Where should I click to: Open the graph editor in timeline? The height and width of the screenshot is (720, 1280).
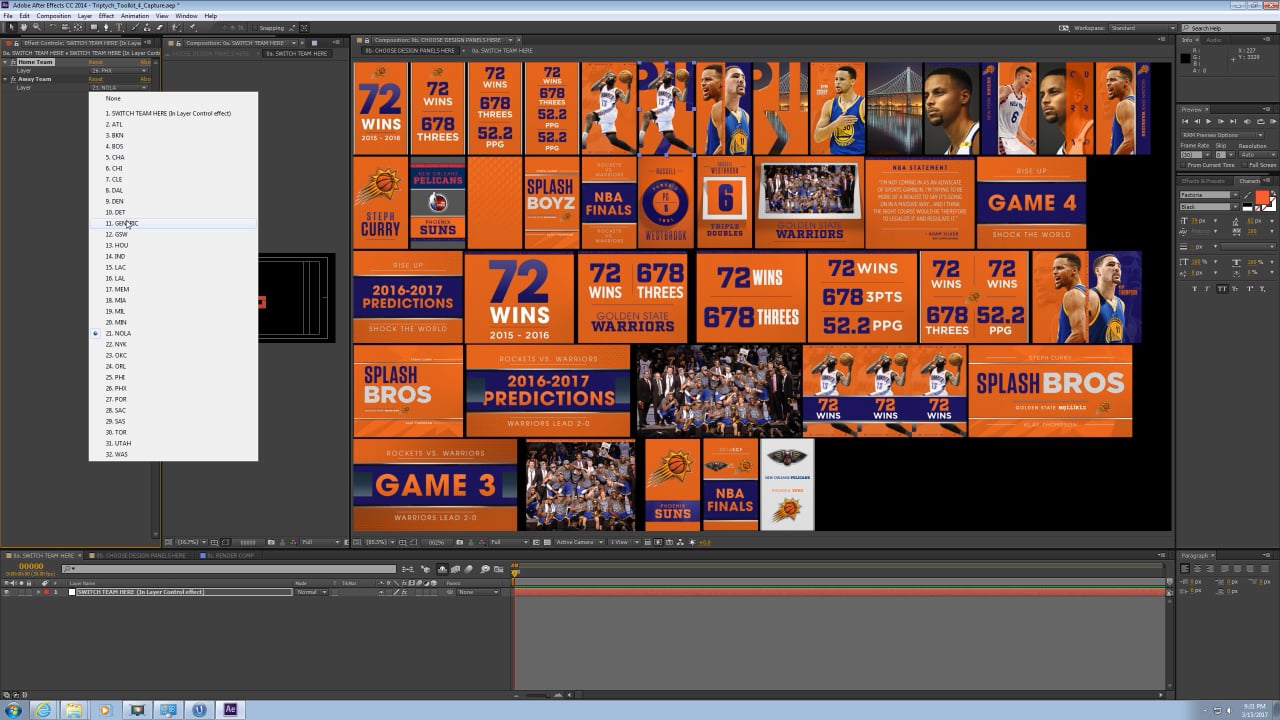pyautogui.click(x=498, y=568)
